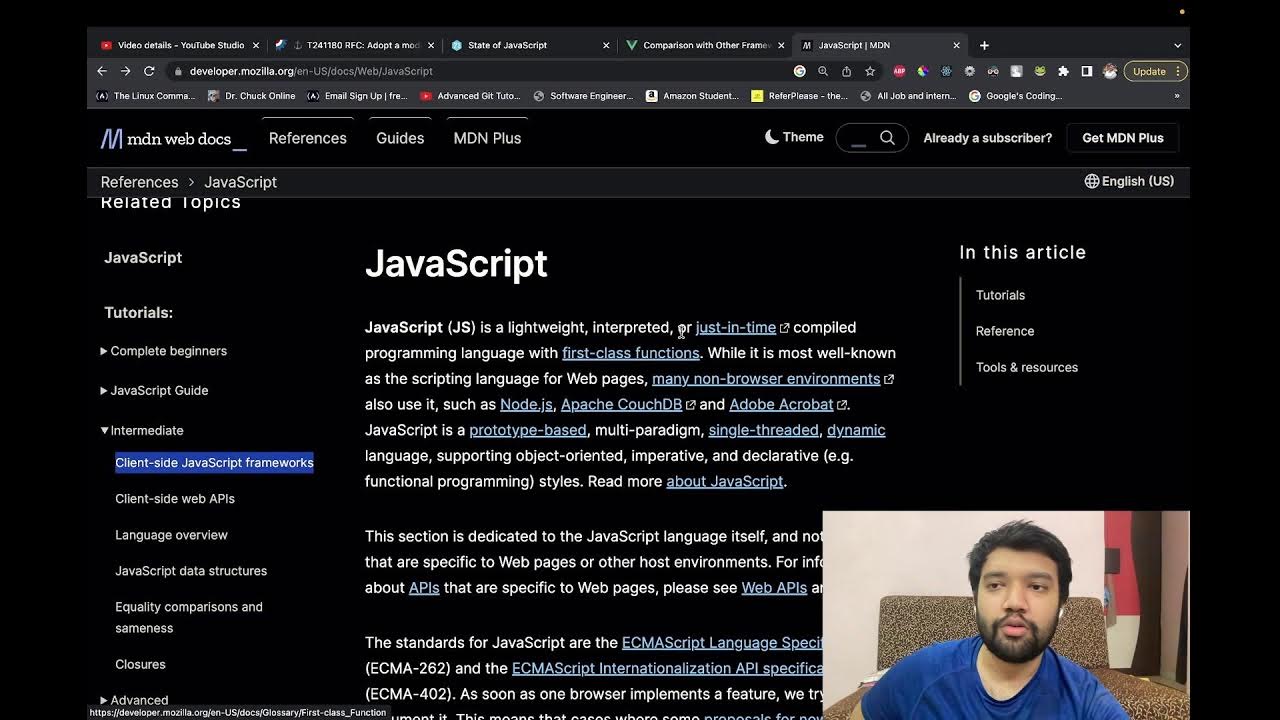Expand the Complete beginners section

coord(164,351)
